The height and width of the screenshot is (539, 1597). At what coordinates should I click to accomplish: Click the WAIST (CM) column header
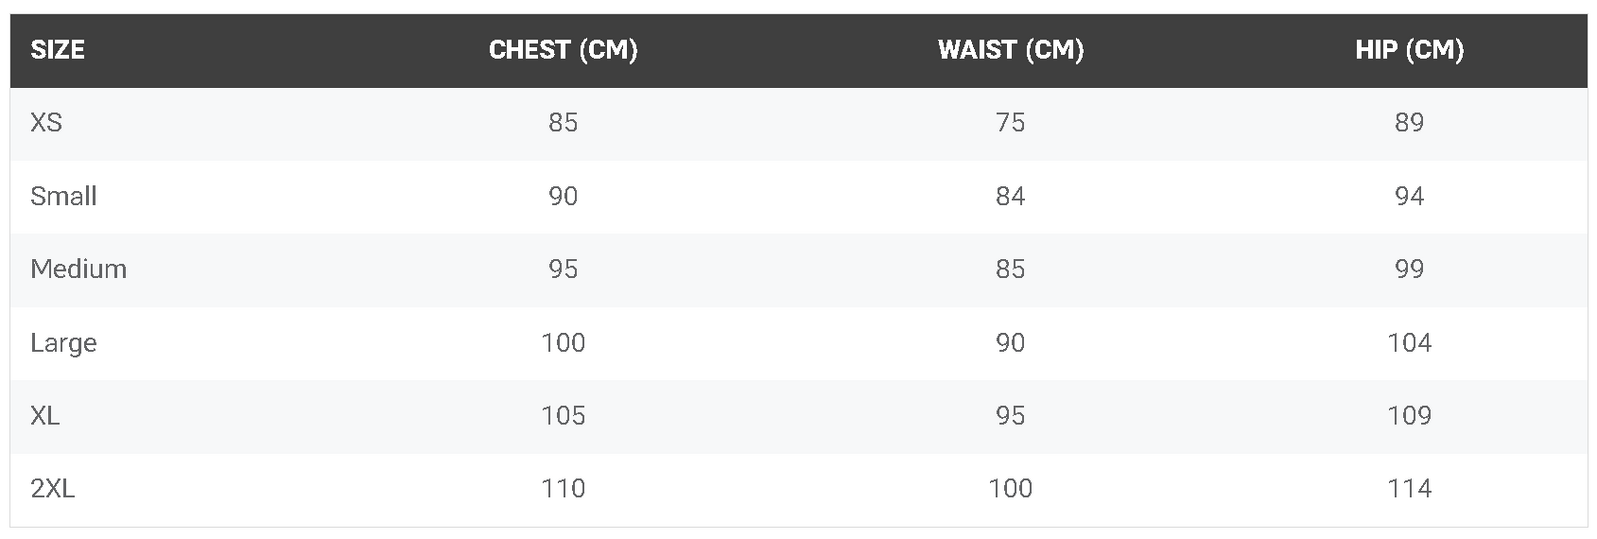click(1010, 50)
